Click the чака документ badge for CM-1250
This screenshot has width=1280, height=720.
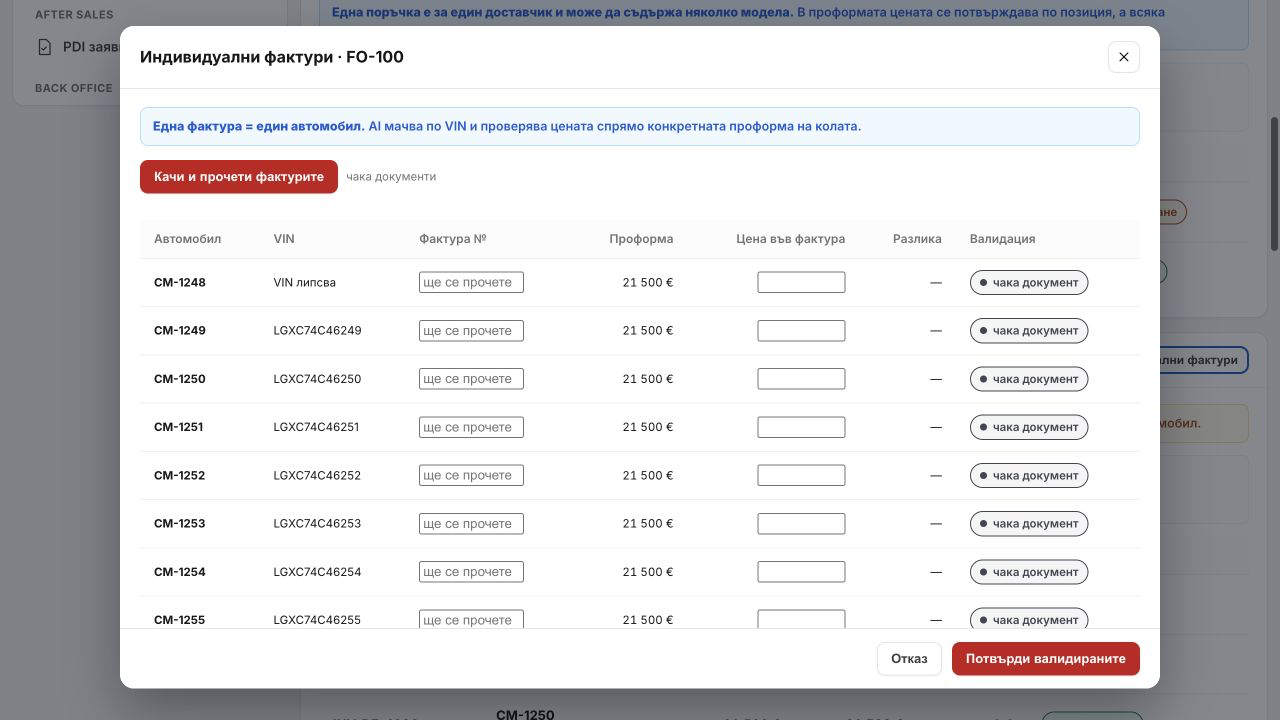coord(1029,379)
